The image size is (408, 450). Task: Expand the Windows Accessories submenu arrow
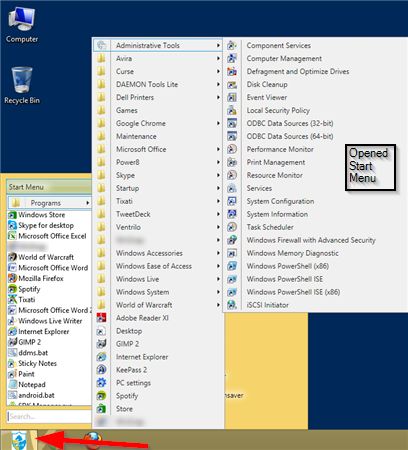pyautogui.click(x=218, y=253)
